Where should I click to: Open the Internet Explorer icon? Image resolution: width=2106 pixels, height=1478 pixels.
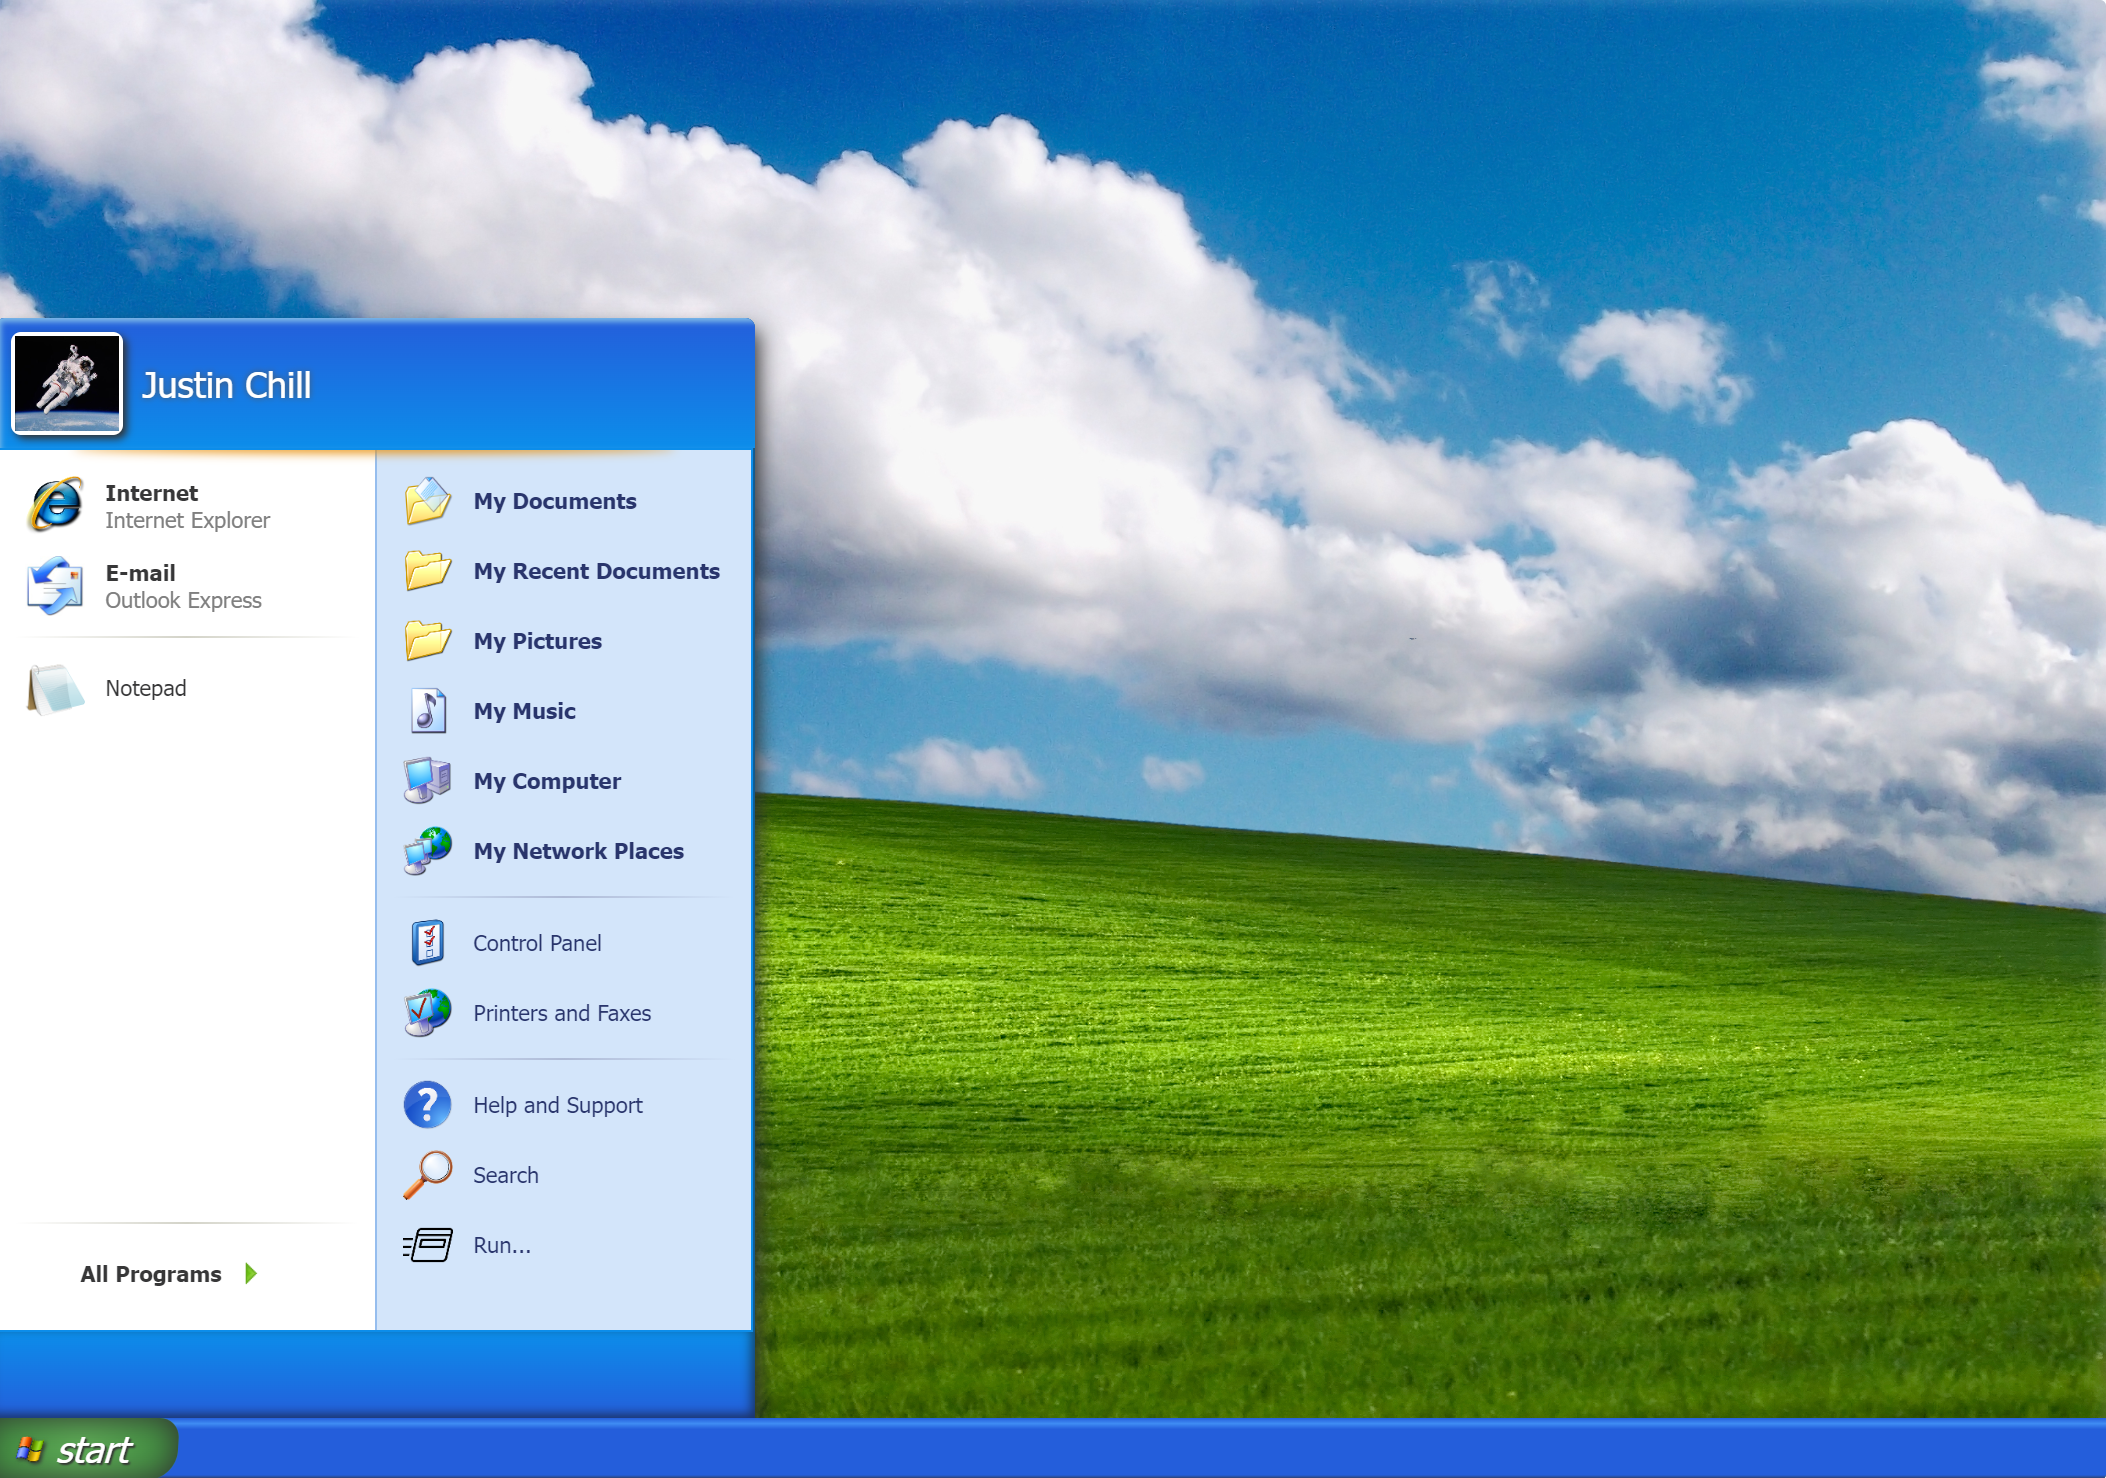click(x=56, y=505)
